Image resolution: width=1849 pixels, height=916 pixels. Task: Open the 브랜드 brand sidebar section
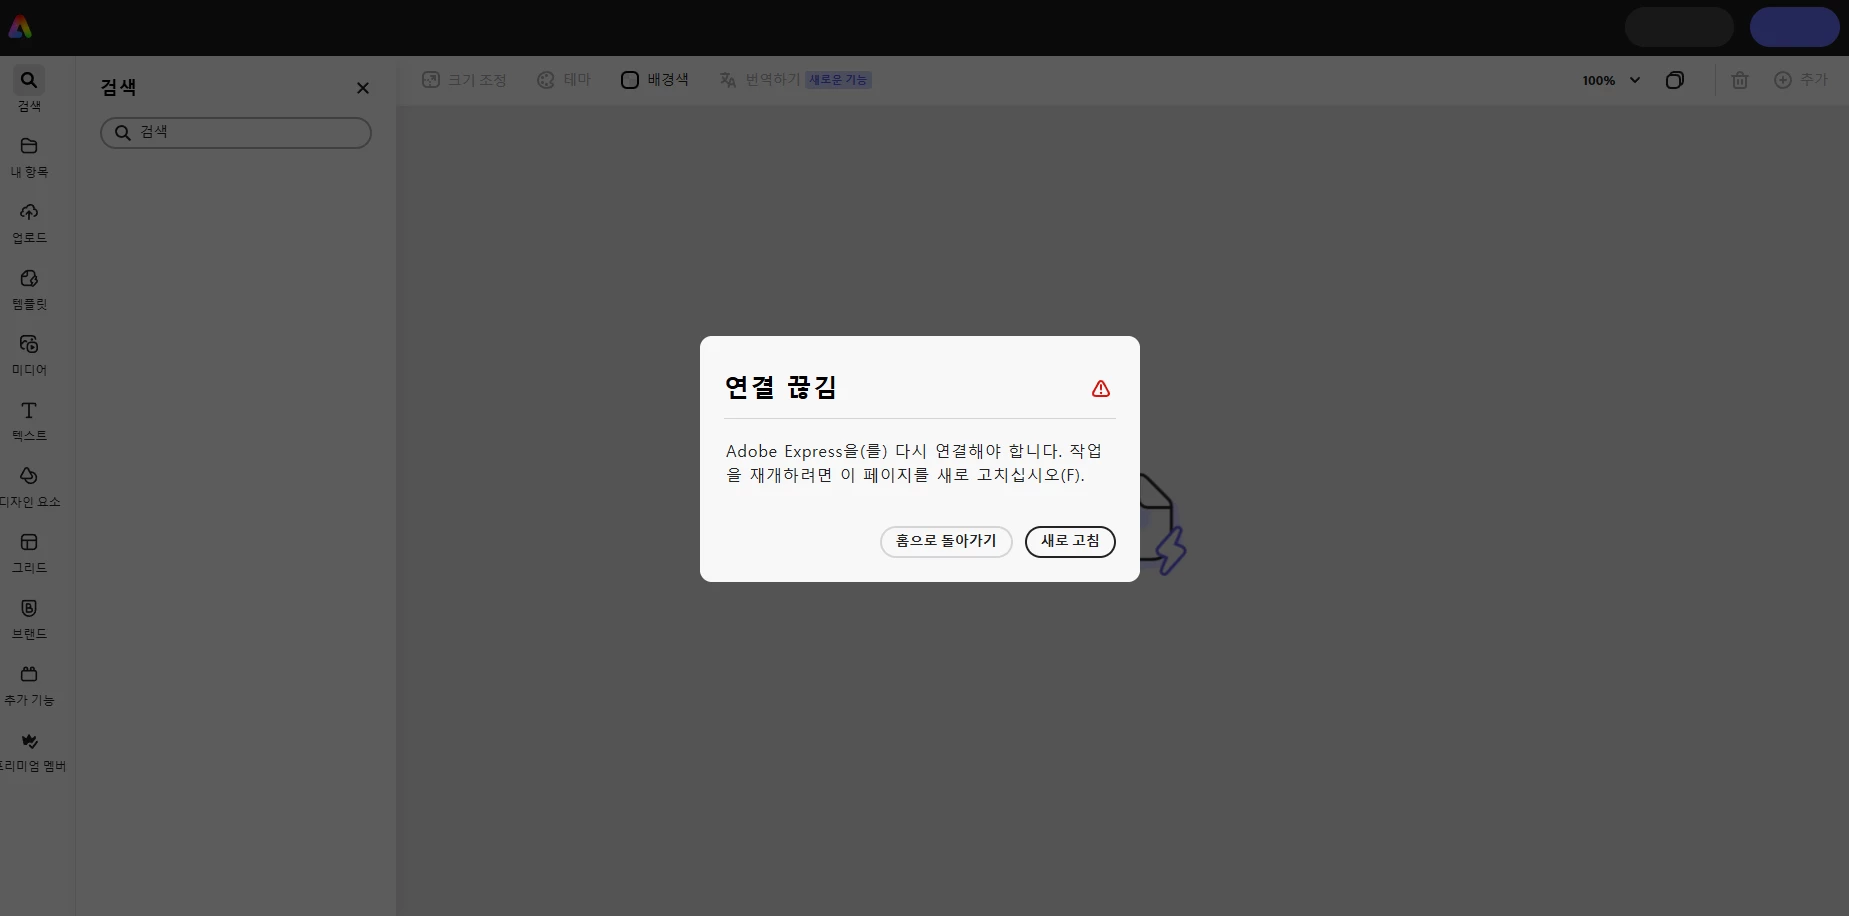[29, 619]
